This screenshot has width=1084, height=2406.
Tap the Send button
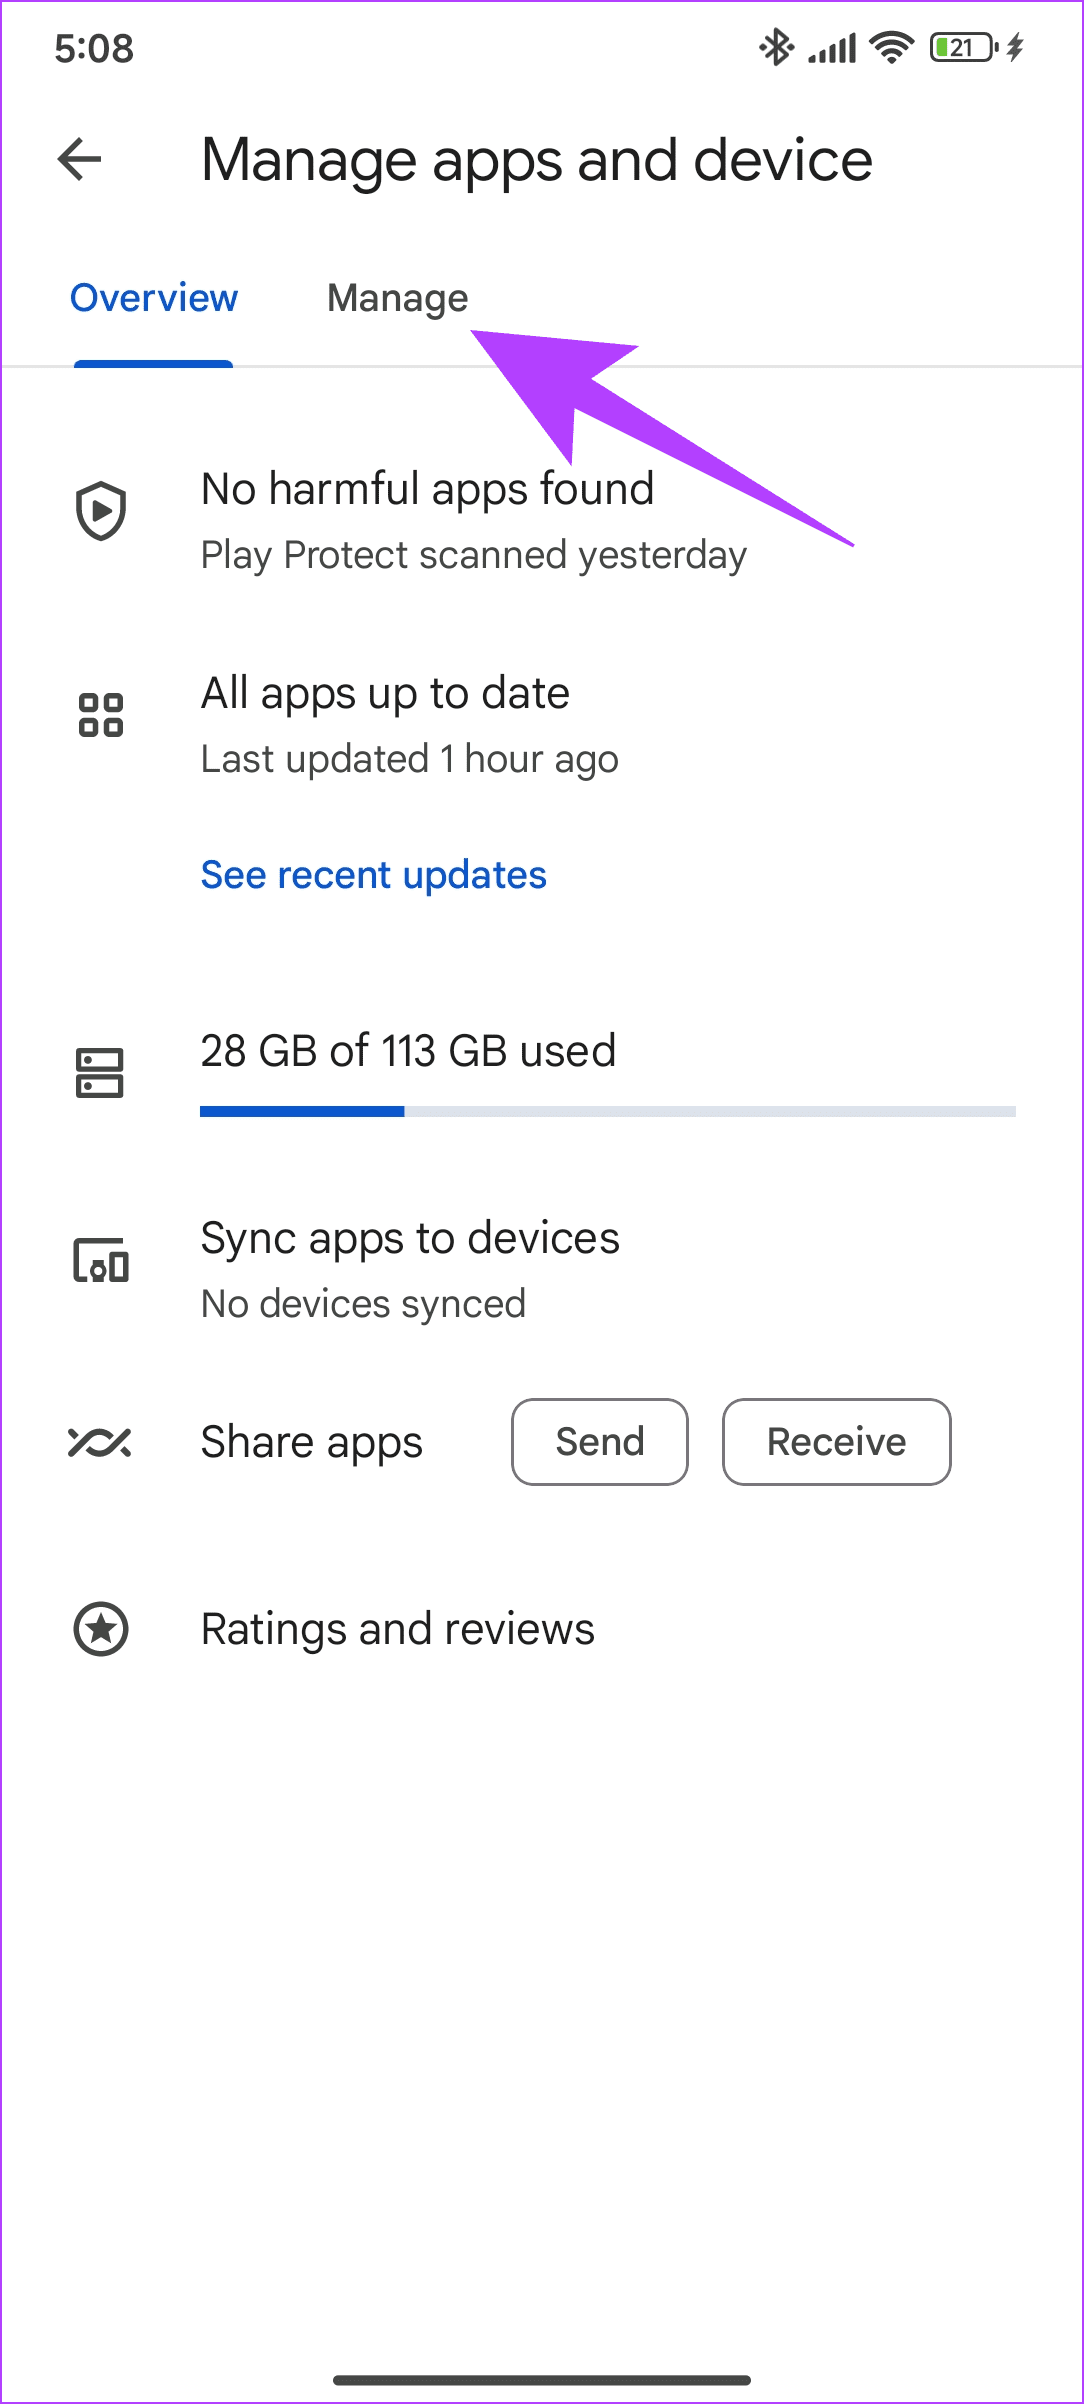click(x=600, y=1442)
